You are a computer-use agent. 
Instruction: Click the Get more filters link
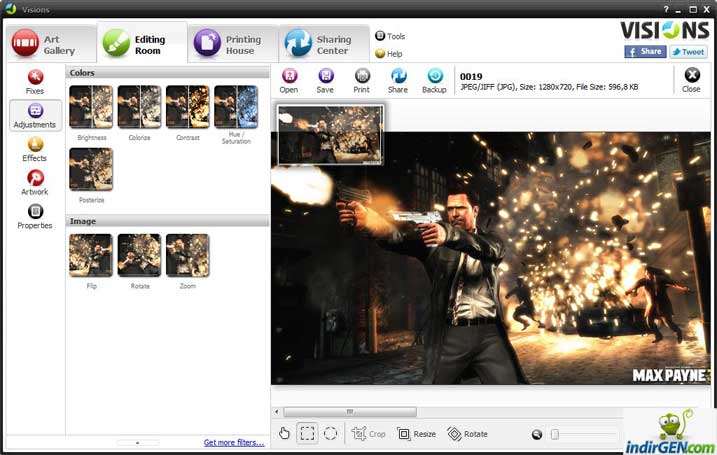[x=234, y=442]
